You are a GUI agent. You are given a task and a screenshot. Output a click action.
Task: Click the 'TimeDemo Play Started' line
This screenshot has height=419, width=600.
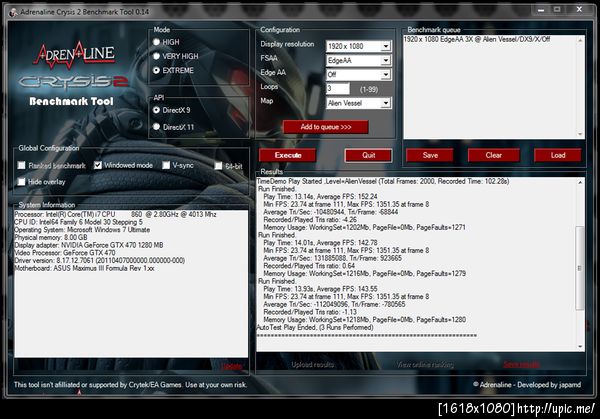click(x=383, y=181)
